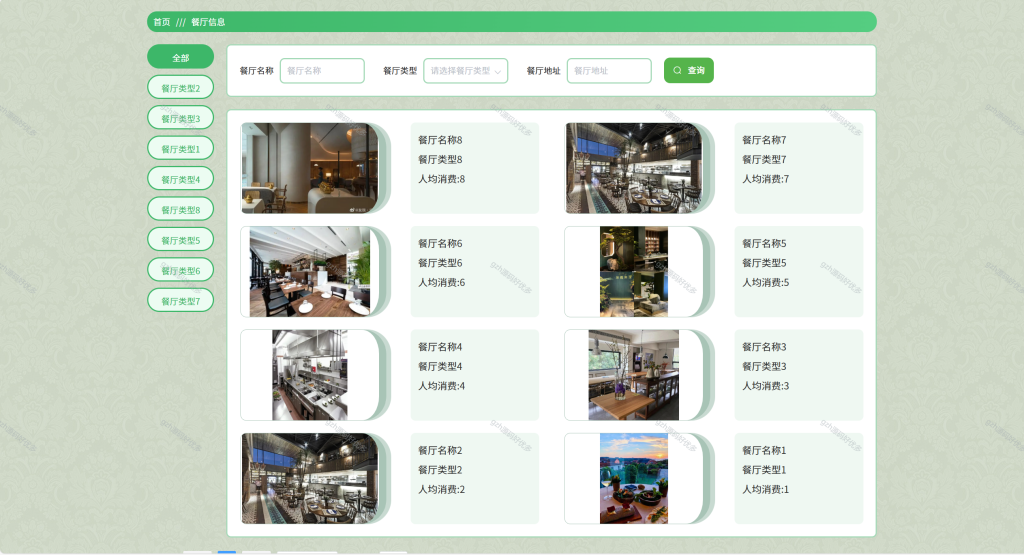Filter the list by 餐厅类型4
Viewport: 1024px width, 555px height.
180,179
